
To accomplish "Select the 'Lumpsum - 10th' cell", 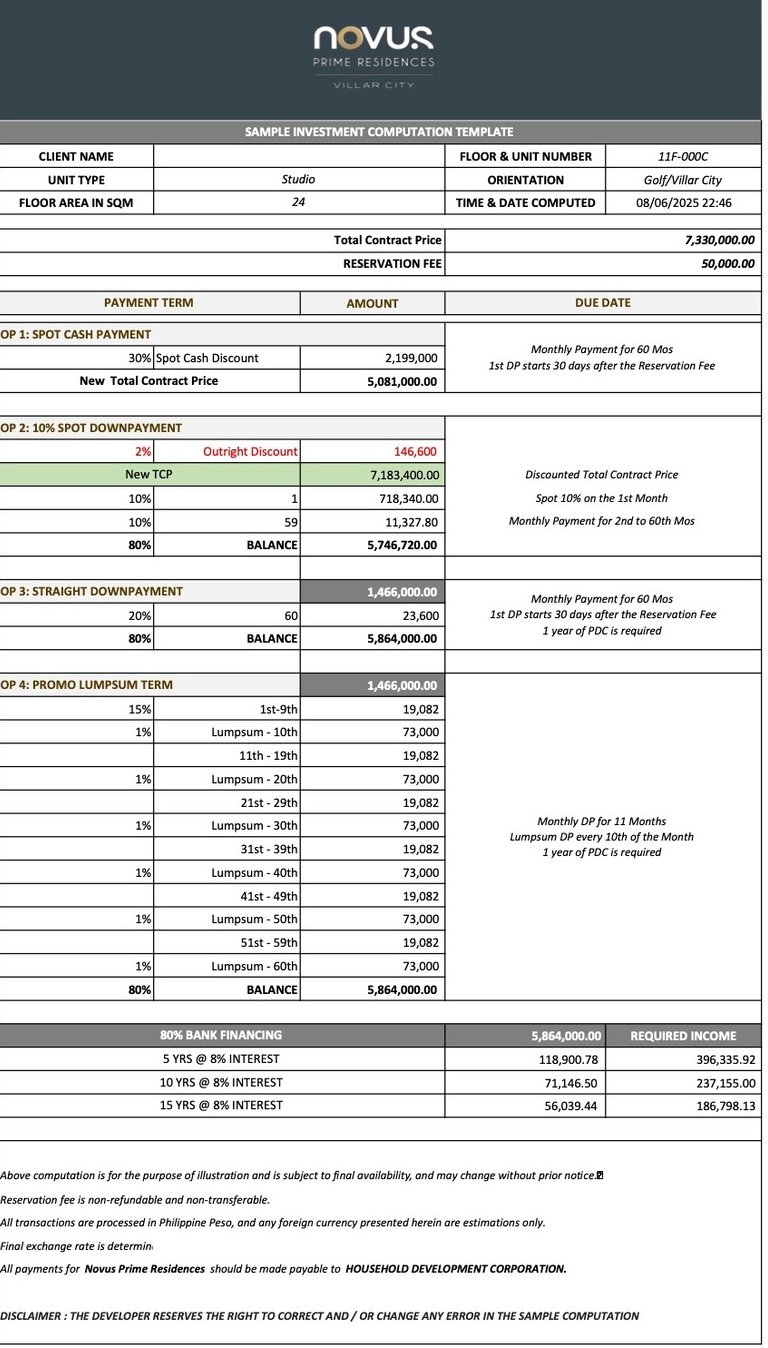I will pyautogui.click(x=227, y=732).
